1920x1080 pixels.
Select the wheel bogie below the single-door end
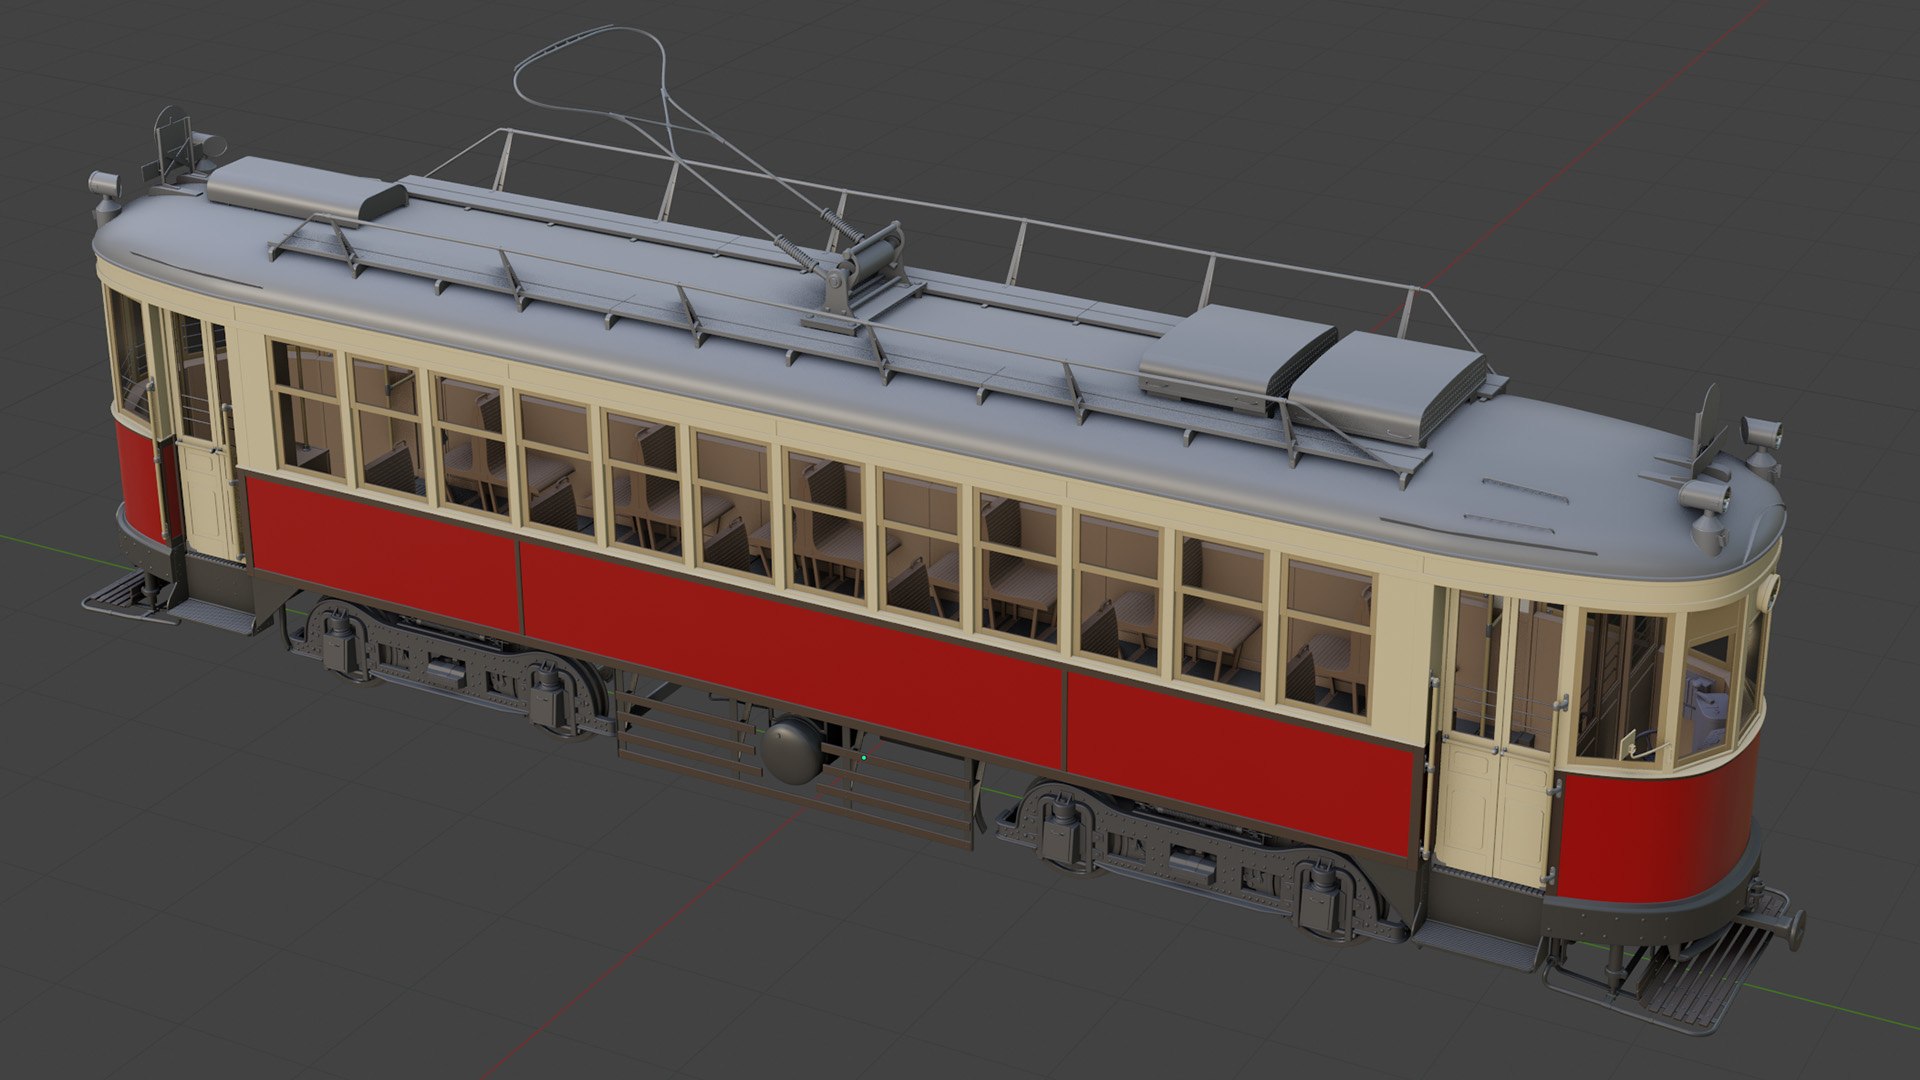point(448,666)
